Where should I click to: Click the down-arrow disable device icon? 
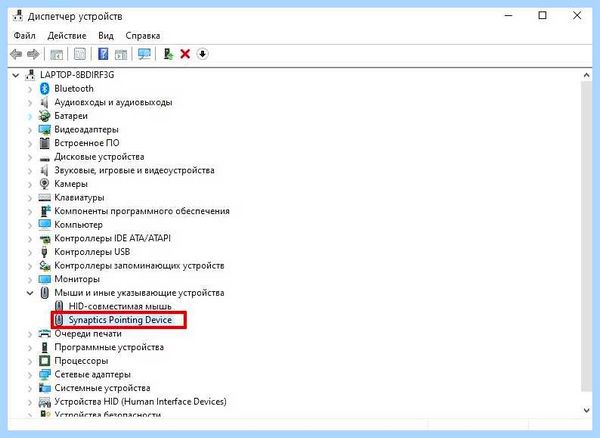click(202, 54)
